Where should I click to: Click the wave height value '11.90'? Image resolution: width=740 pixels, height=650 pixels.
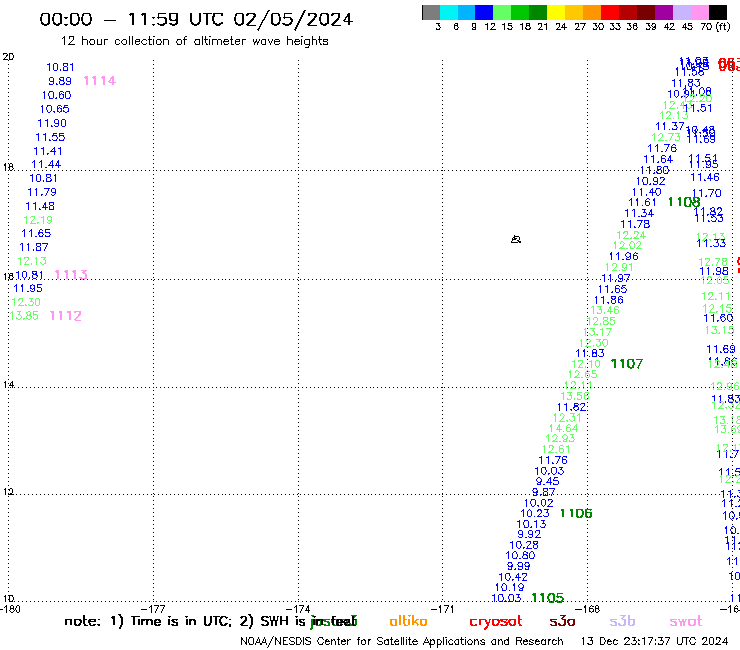click(52, 123)
